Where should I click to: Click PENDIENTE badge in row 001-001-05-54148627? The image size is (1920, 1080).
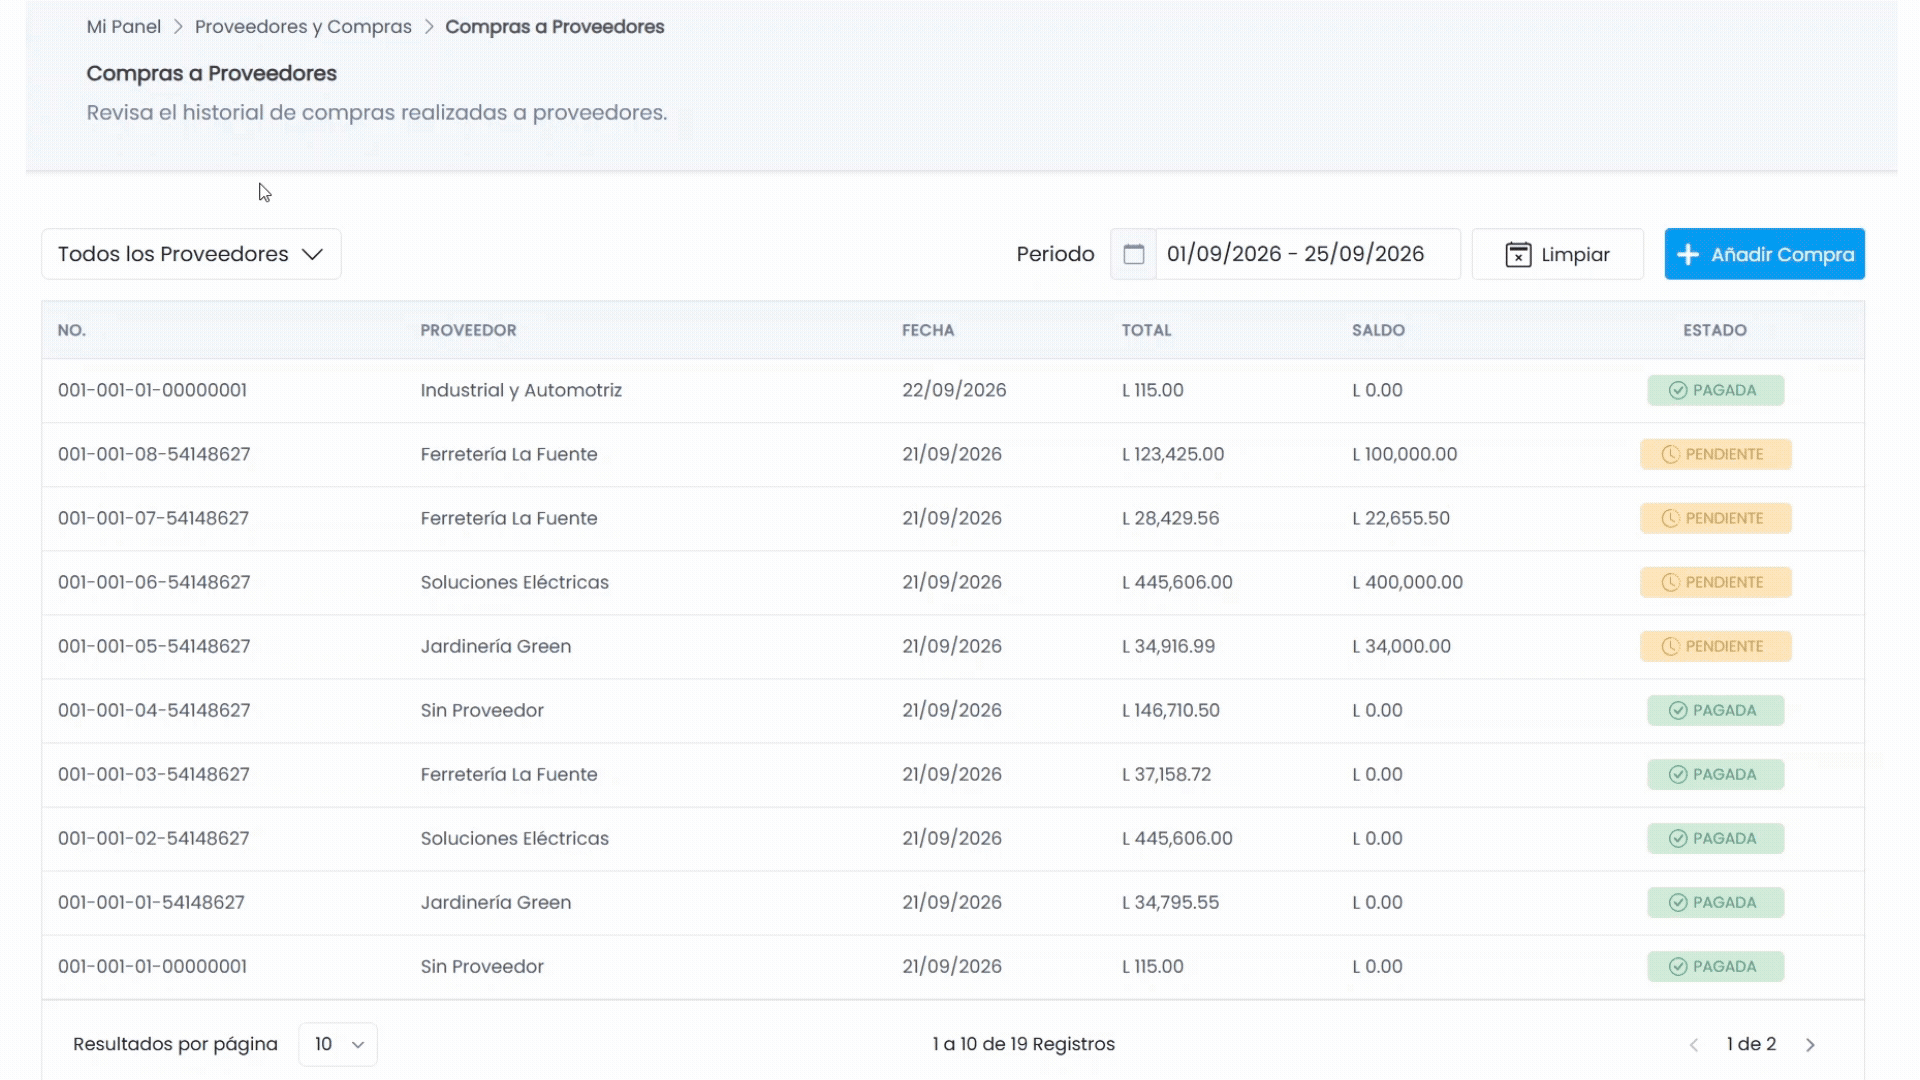click(x=1715, y=646)
